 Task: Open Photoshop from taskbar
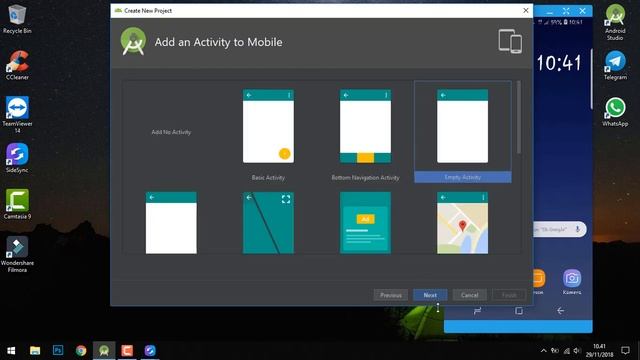pyautogui.click(x=58, y=351)
